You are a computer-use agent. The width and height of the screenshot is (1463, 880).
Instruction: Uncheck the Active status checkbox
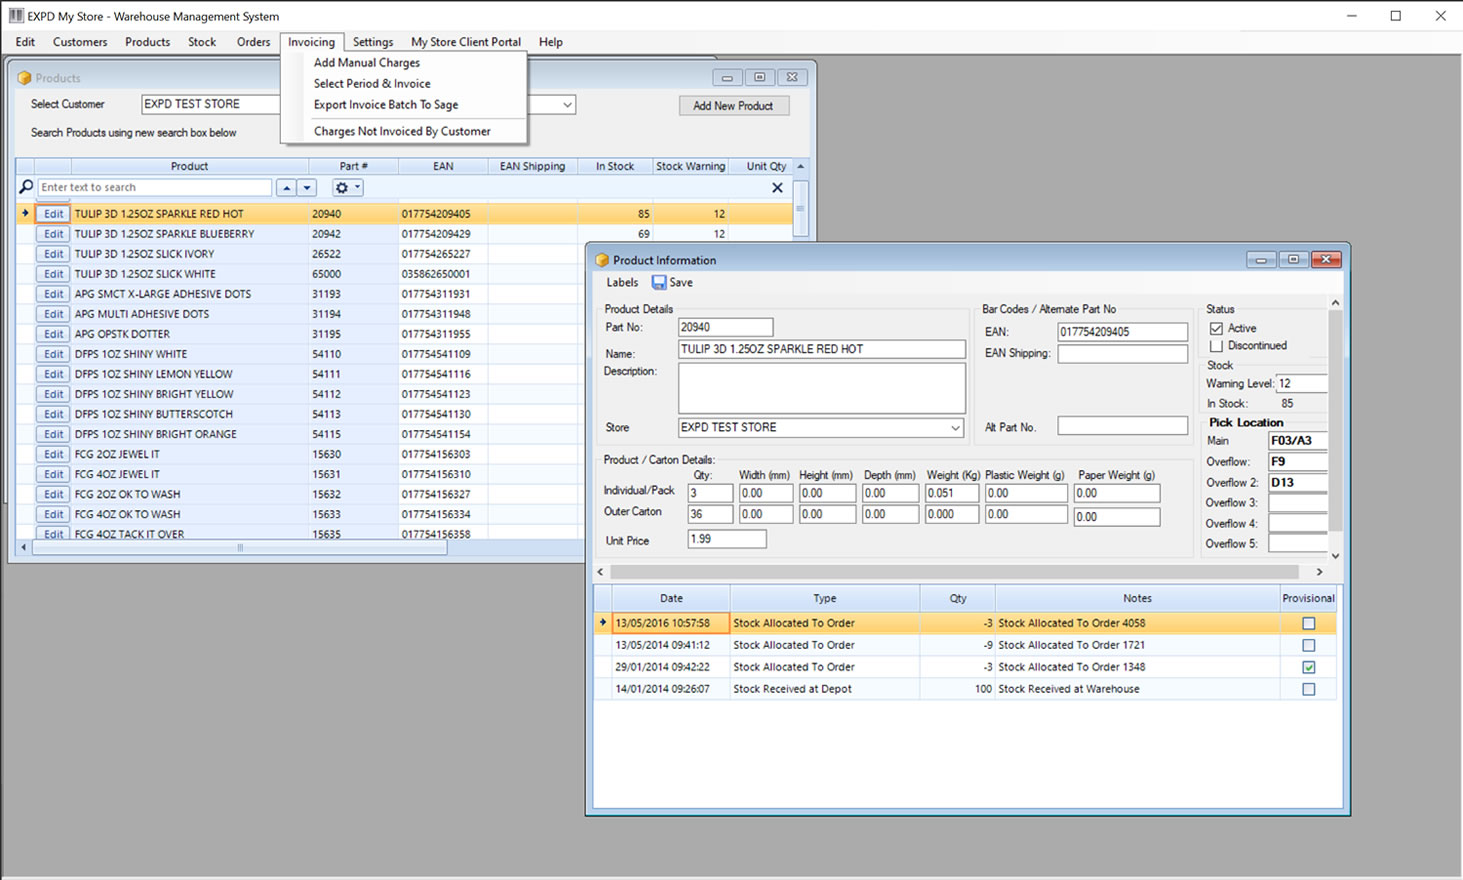(x=1216, y=328)
